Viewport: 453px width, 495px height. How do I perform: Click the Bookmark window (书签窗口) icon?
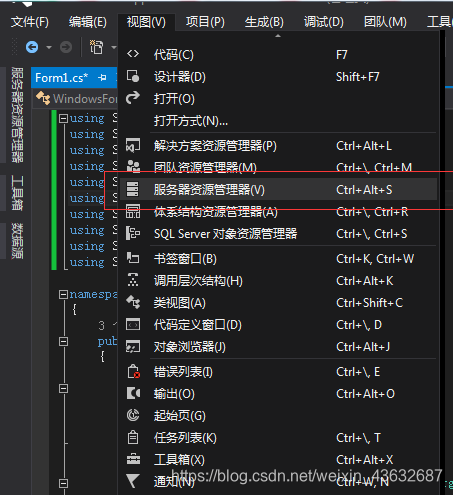[133, 258]
